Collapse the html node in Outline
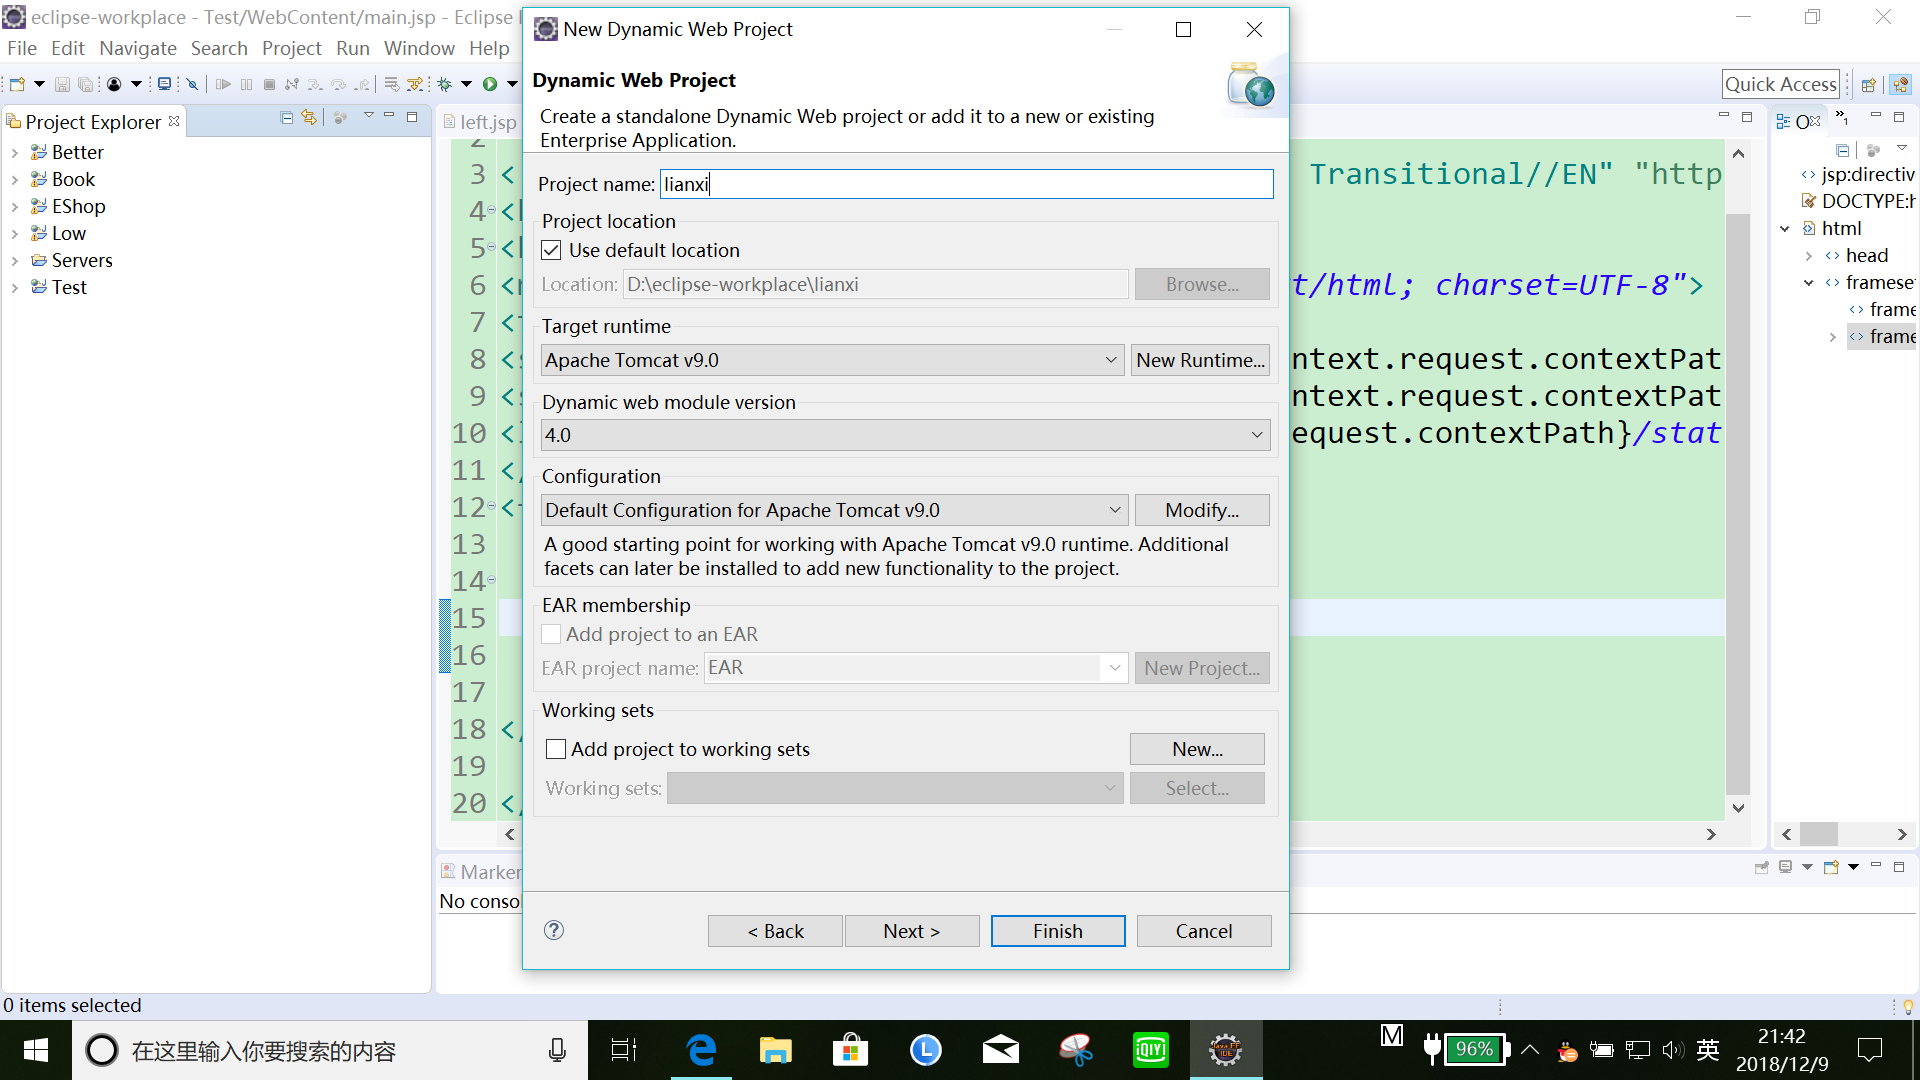The height and width of the screenshot is (1080, 1920). 1785,229
